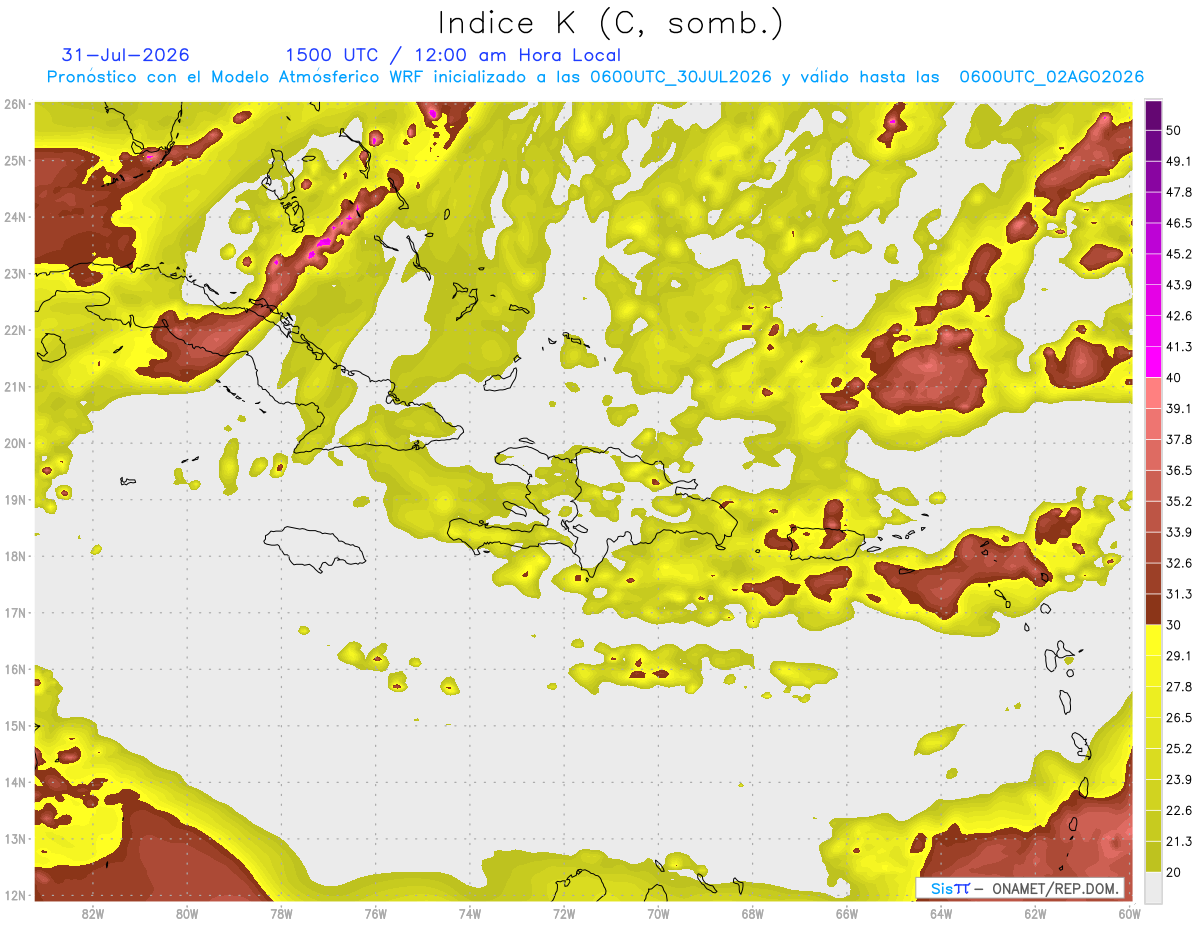The image size is (1200, 927).
Task: Click the longitude label "80W"
Action: pyautogui.click(x=187, y=914)
